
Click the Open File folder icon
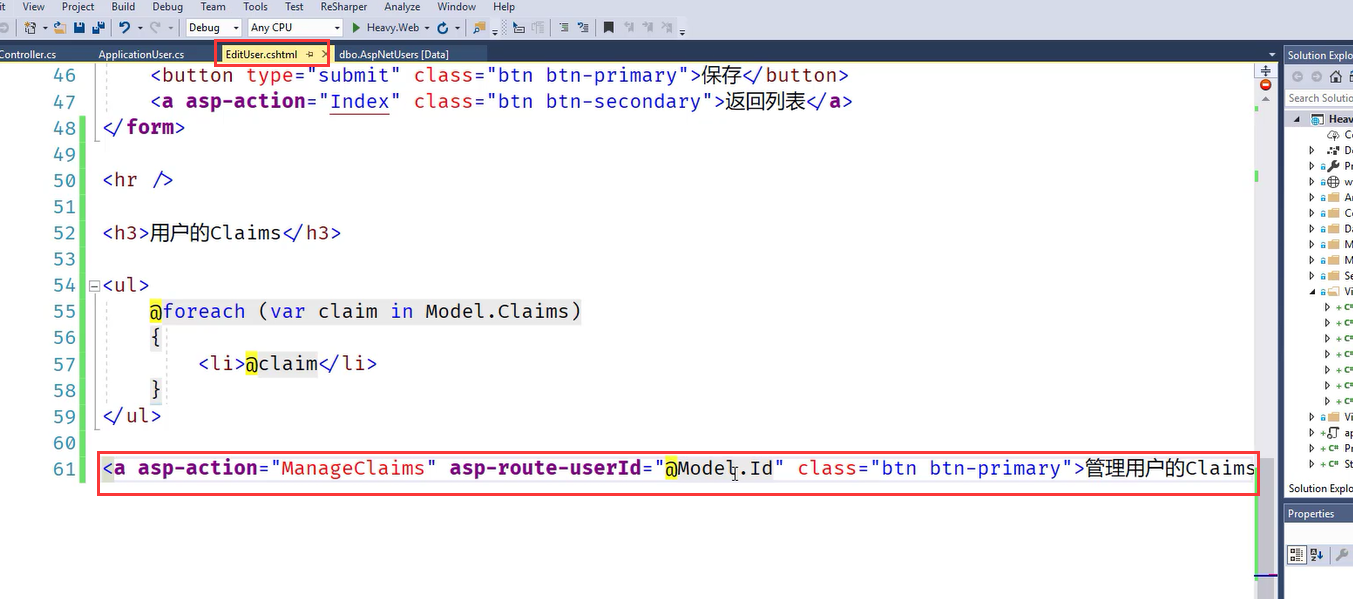pyautogui.click(x=60, y=28)
